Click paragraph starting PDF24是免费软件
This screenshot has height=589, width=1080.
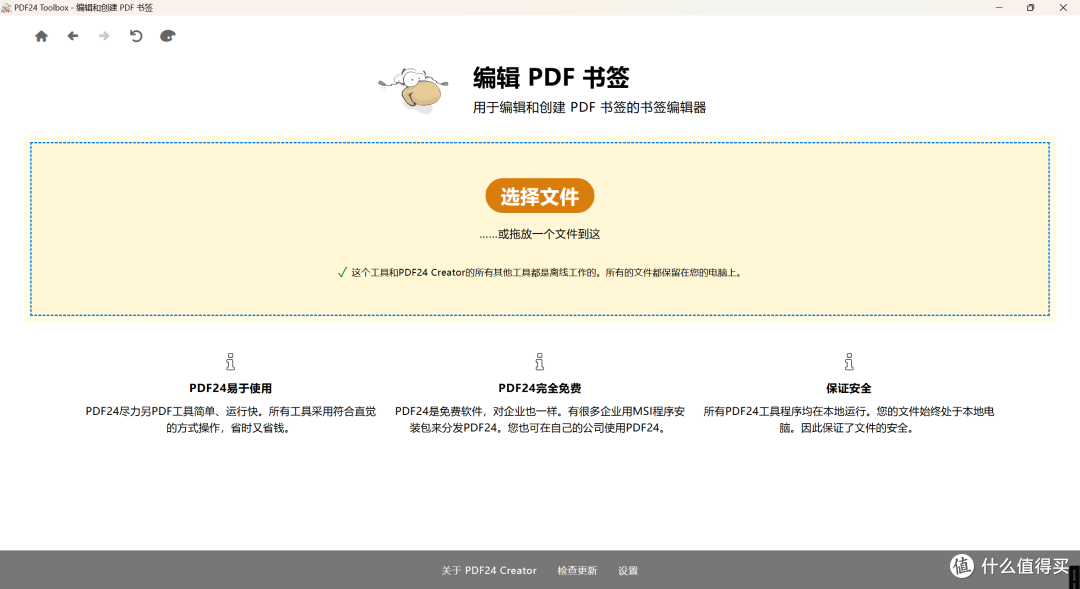point(540,420)
